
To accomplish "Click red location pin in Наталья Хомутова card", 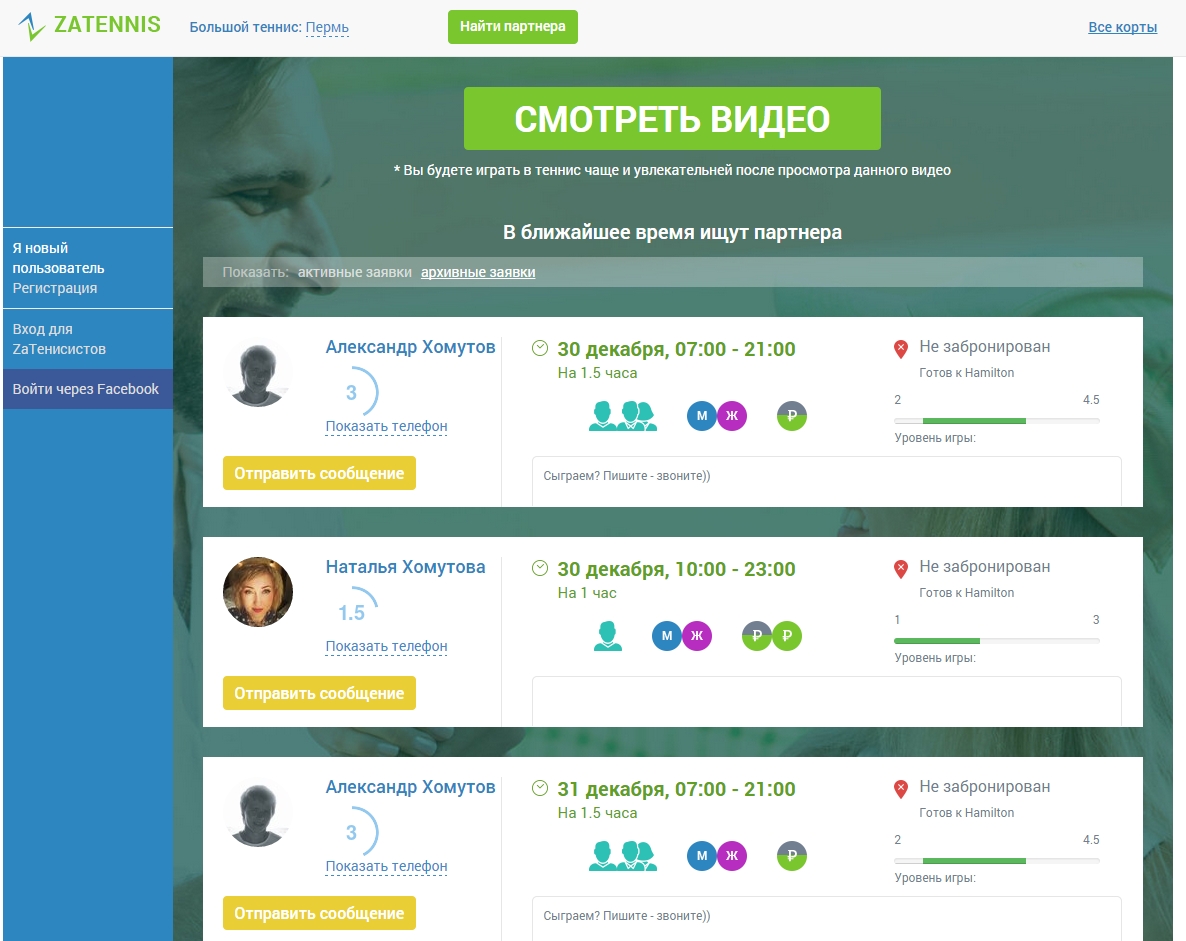I will point(901,569).
